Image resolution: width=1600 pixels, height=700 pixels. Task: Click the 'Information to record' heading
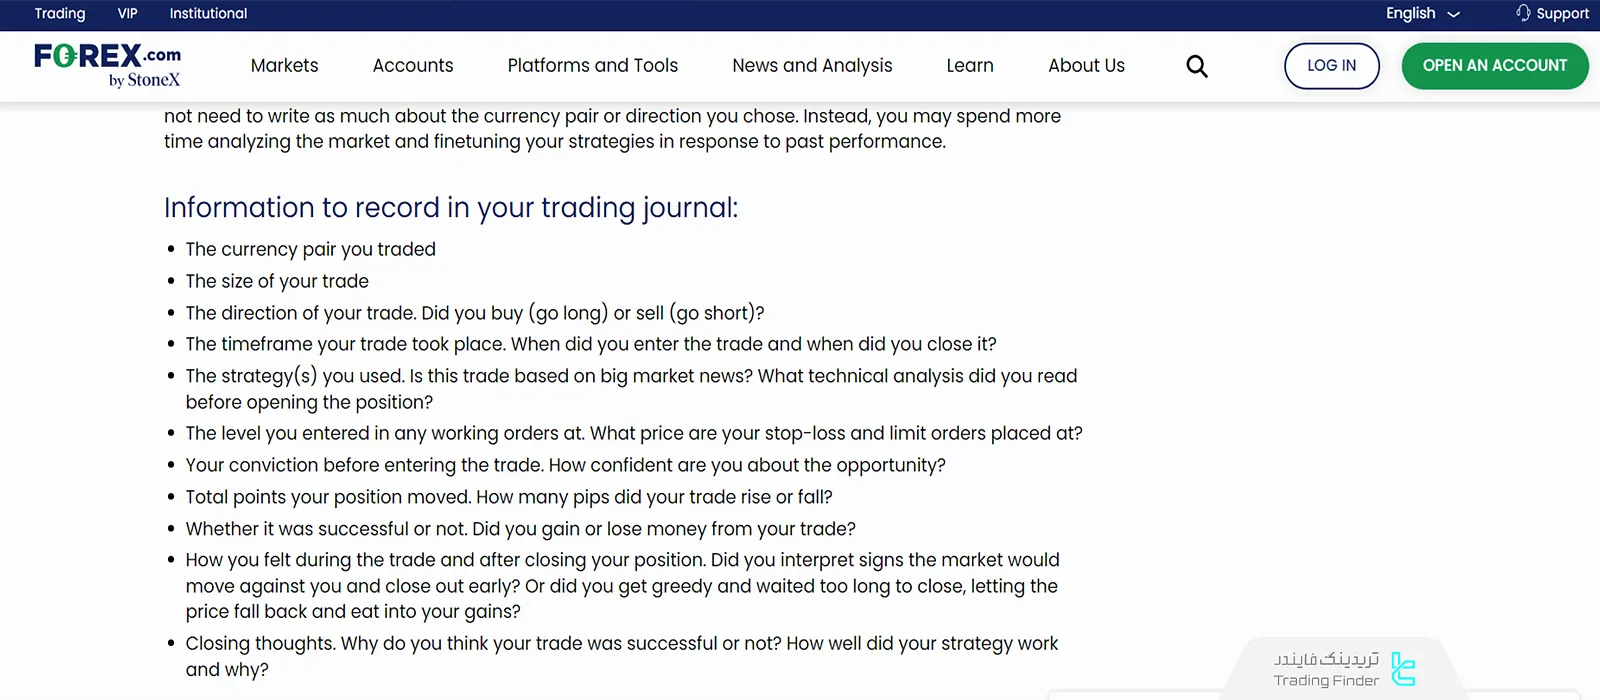pos(451,208)
